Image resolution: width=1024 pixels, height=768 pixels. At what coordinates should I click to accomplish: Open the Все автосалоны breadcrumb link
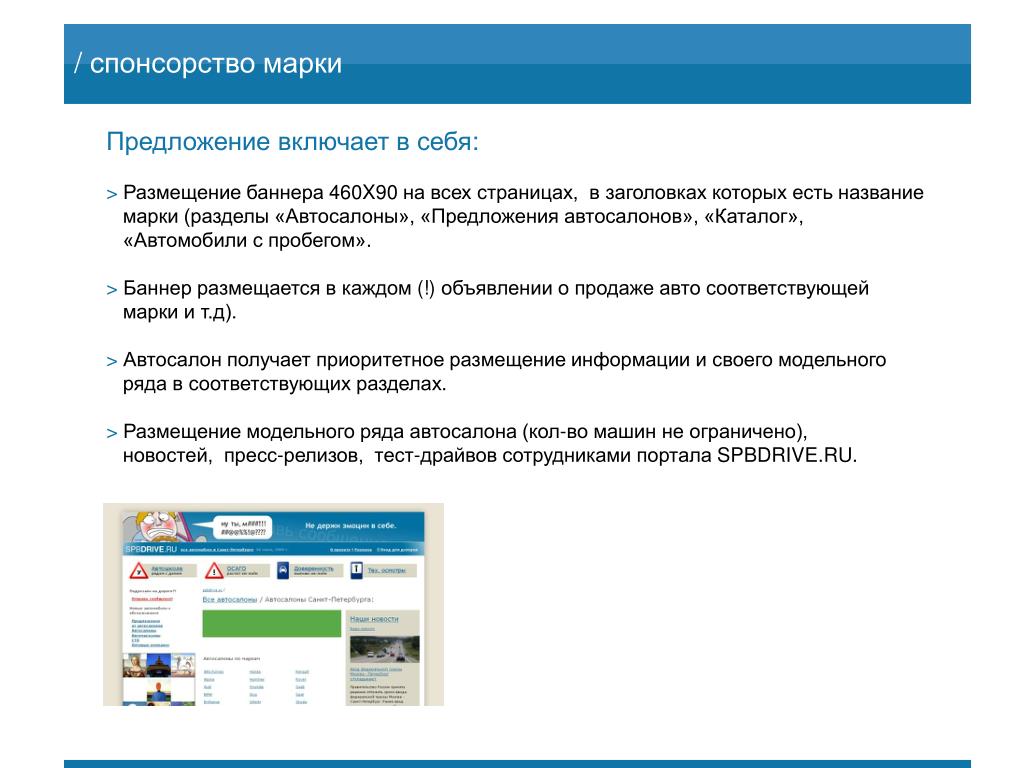[x=230, y=599]
